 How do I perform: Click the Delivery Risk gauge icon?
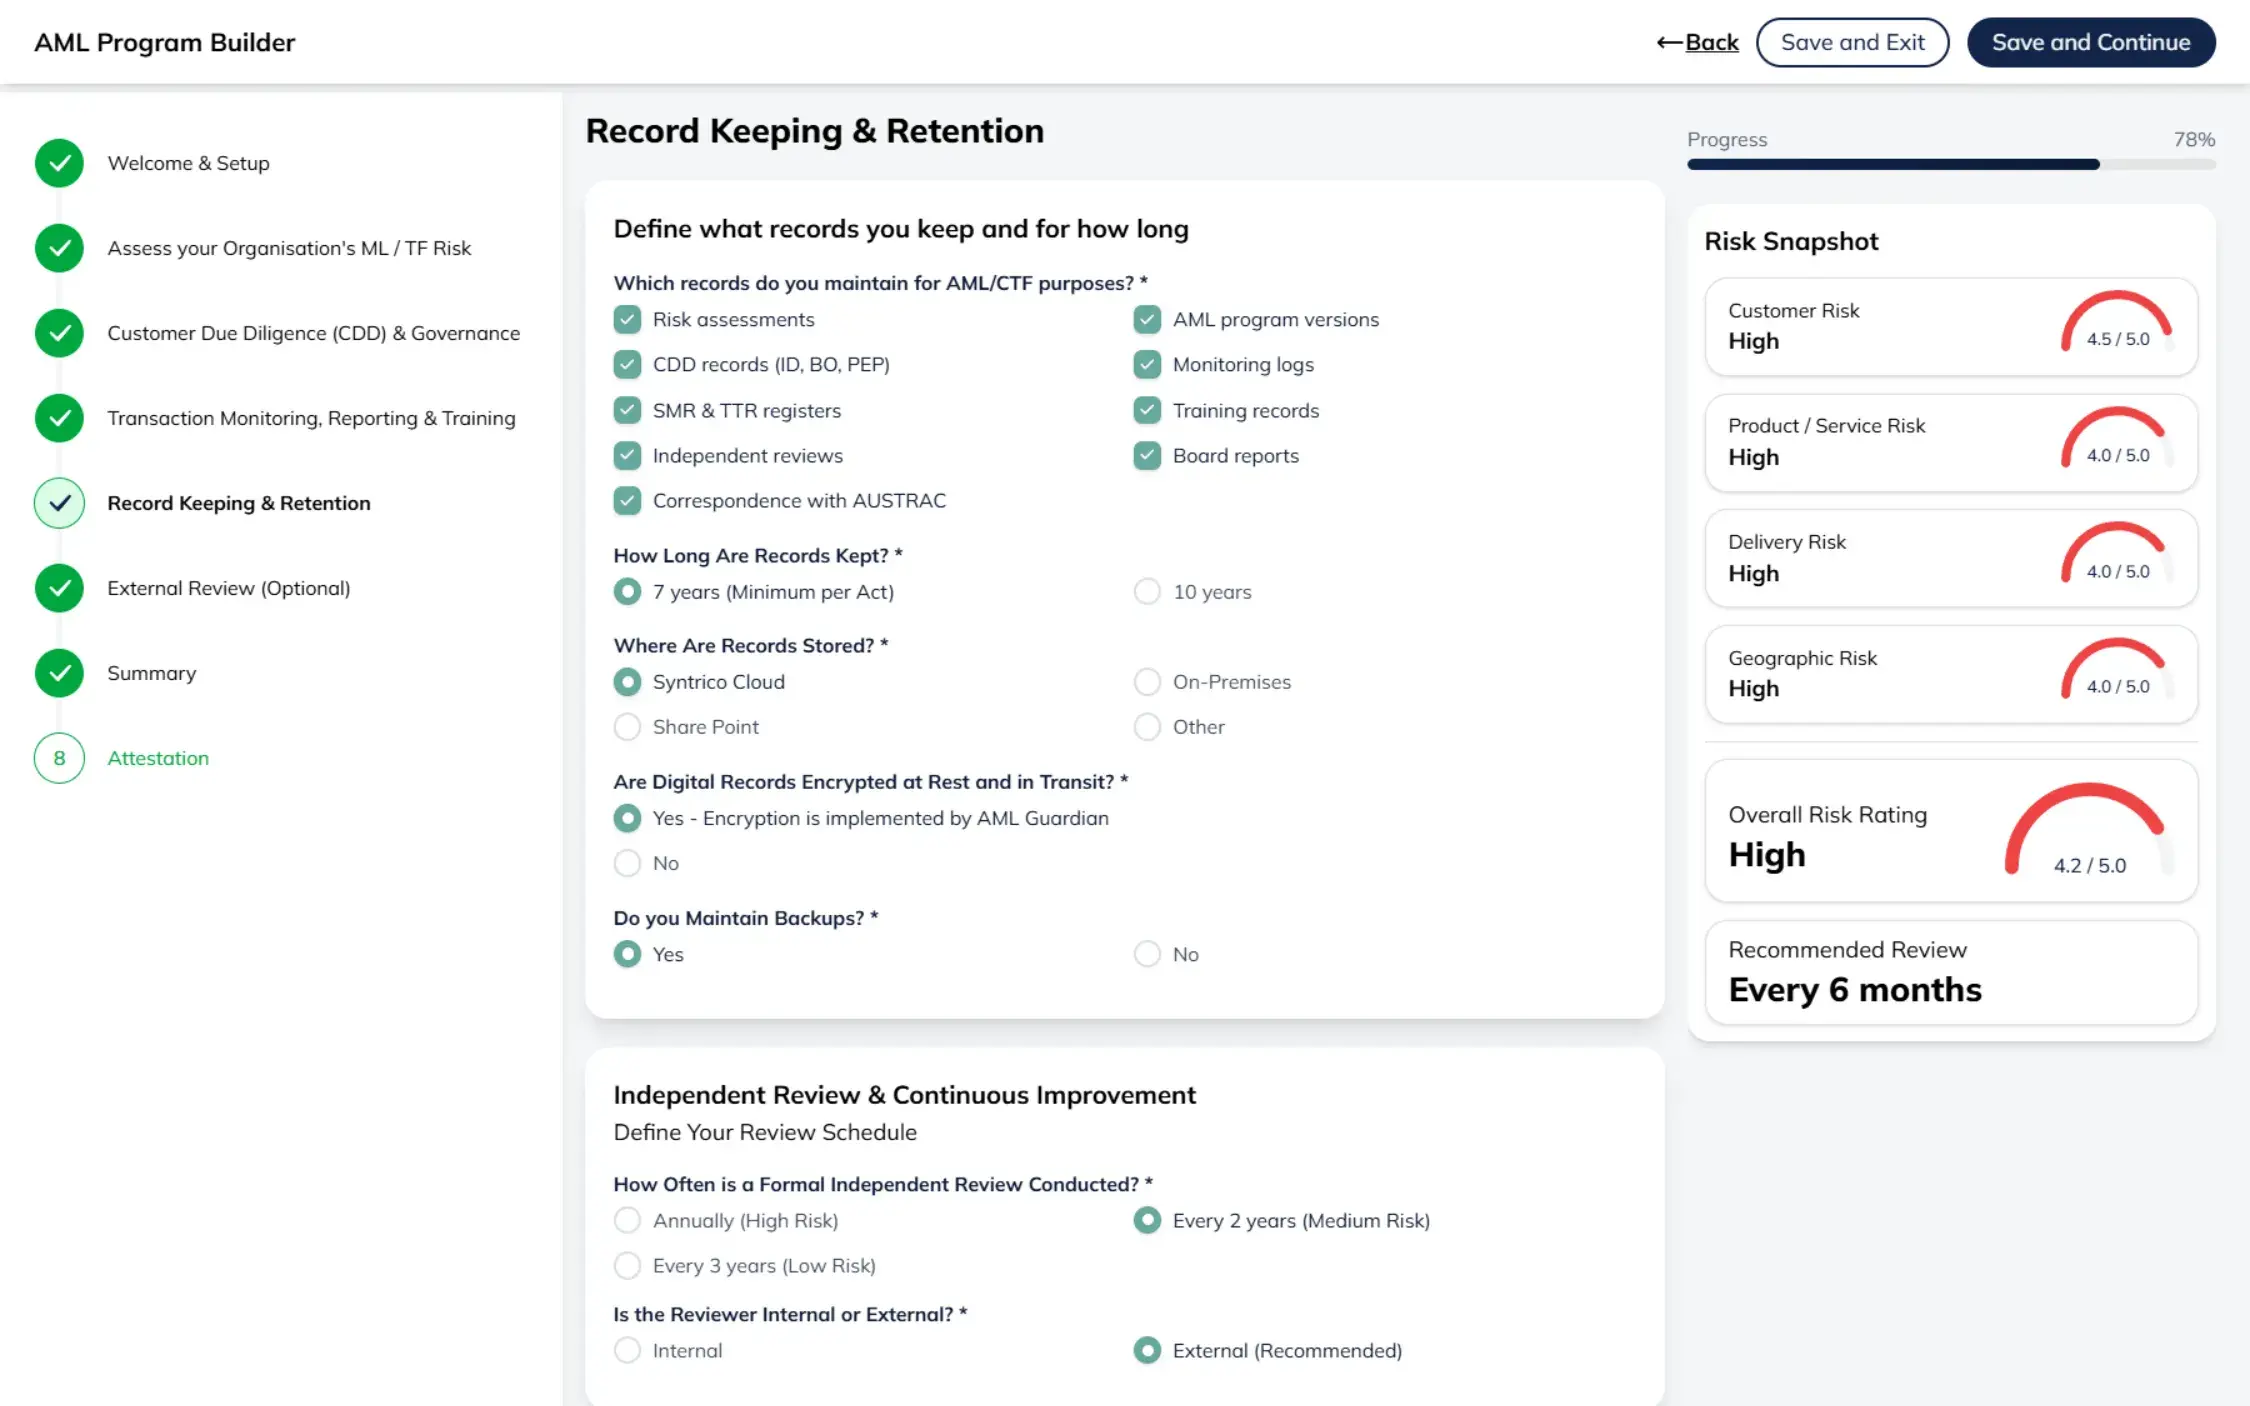(x=2116, y=553)
